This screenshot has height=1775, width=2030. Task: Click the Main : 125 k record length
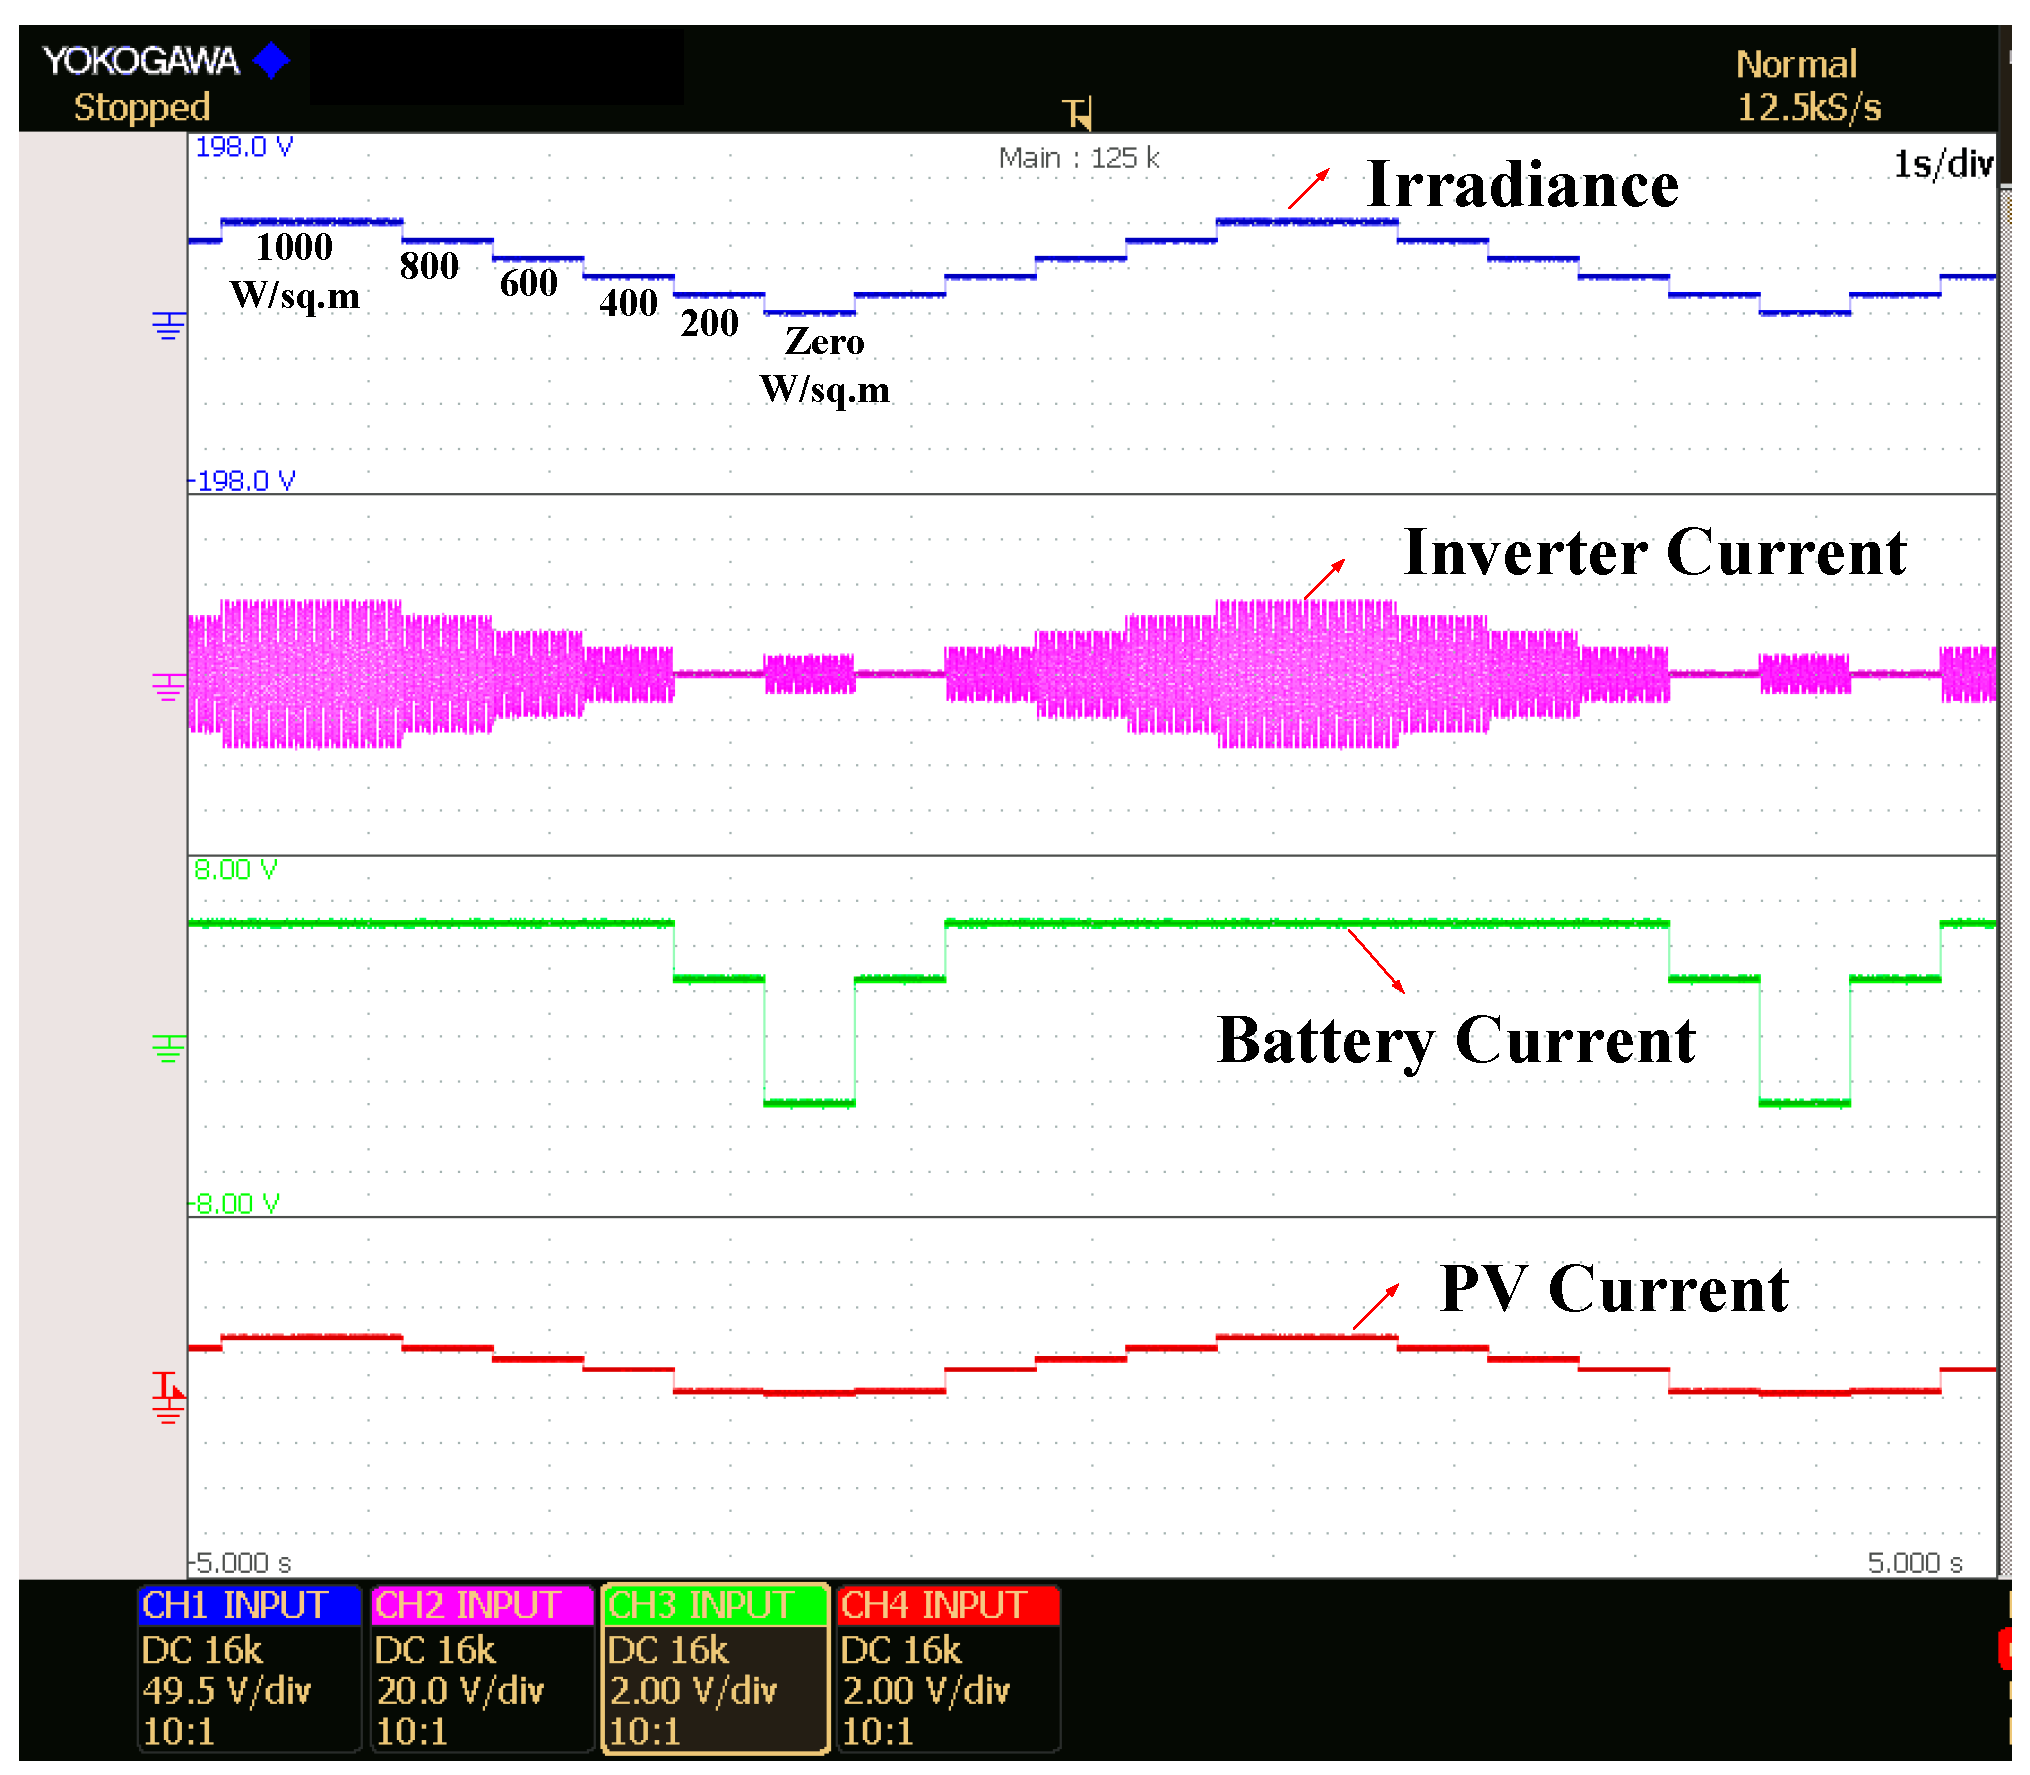tap(1078, 158)
